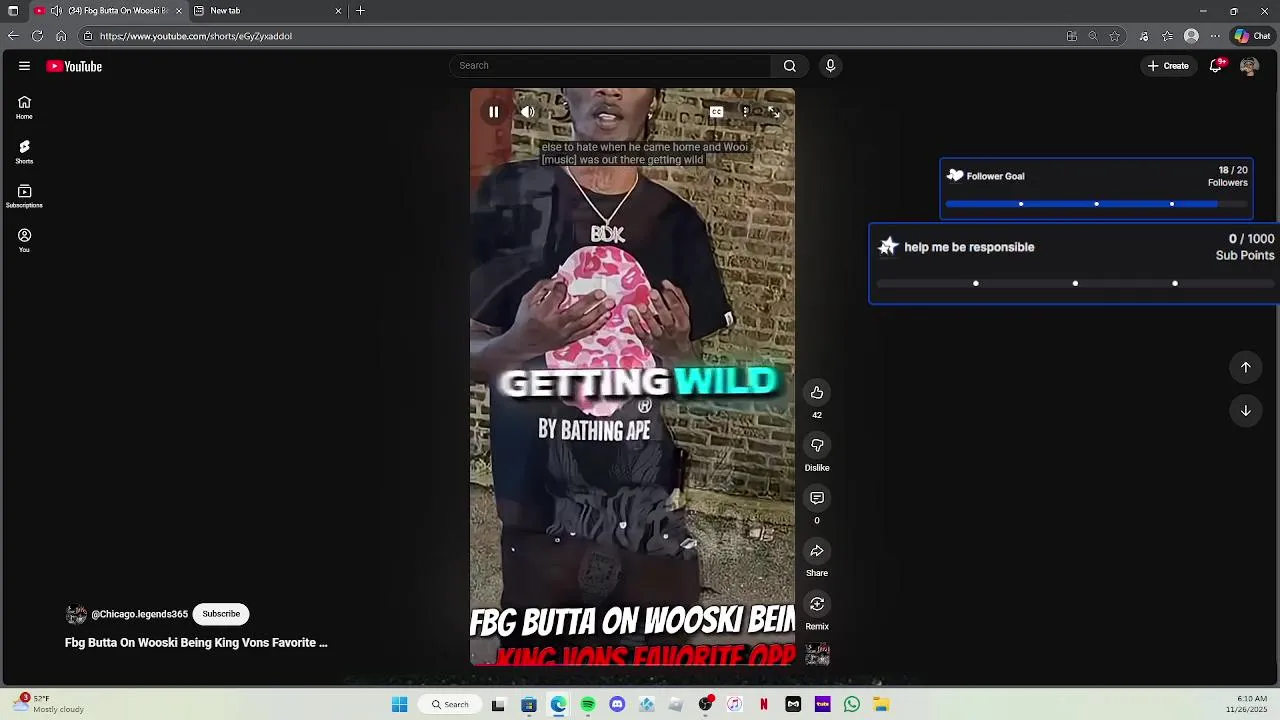Dislike the short
Screen dimensions: 1280x720
pos(817,446)
